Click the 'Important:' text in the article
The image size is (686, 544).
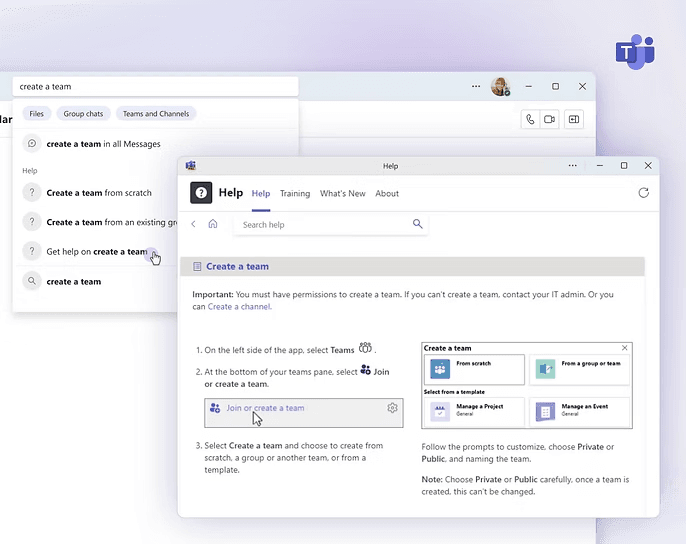[213, 295]
